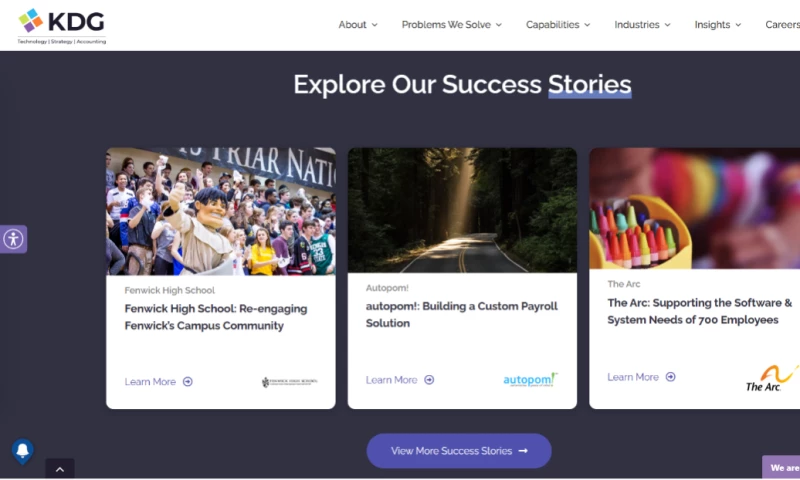Click the Fenwick High School logo
Screen dimensions: 800x480
tap(290, 382)
